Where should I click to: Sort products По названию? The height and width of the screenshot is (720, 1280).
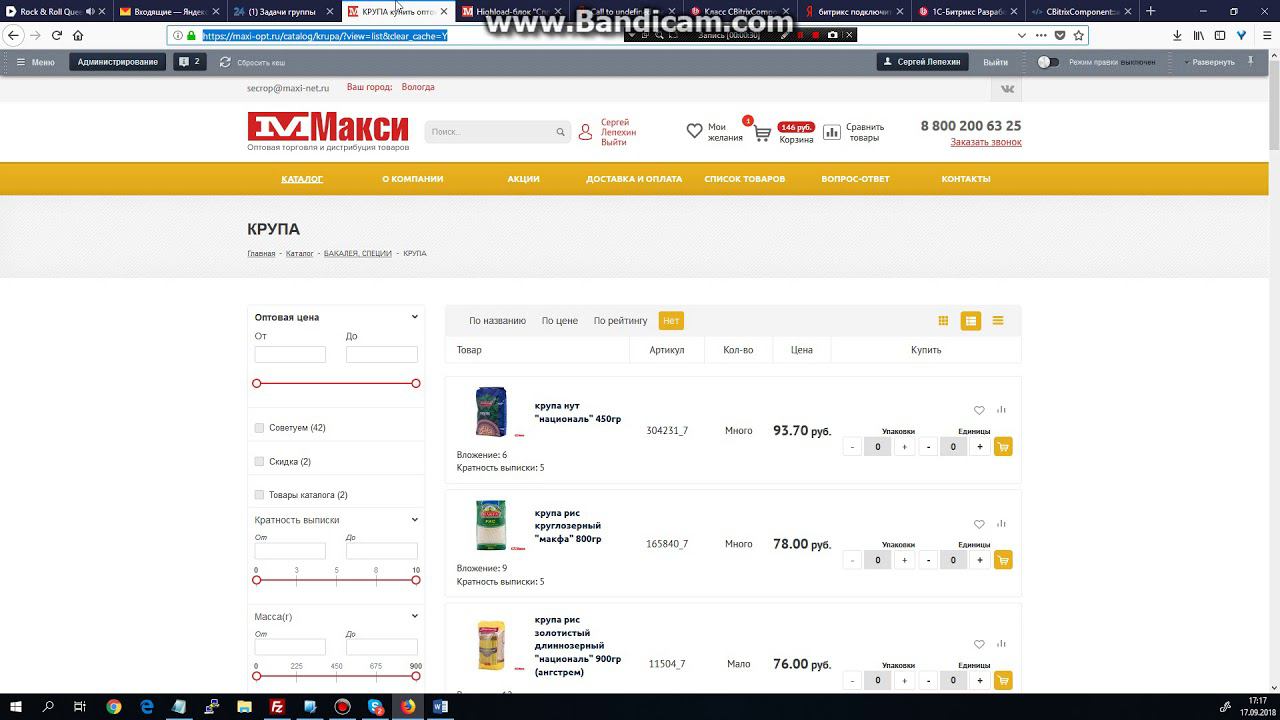tap(497, 321)
